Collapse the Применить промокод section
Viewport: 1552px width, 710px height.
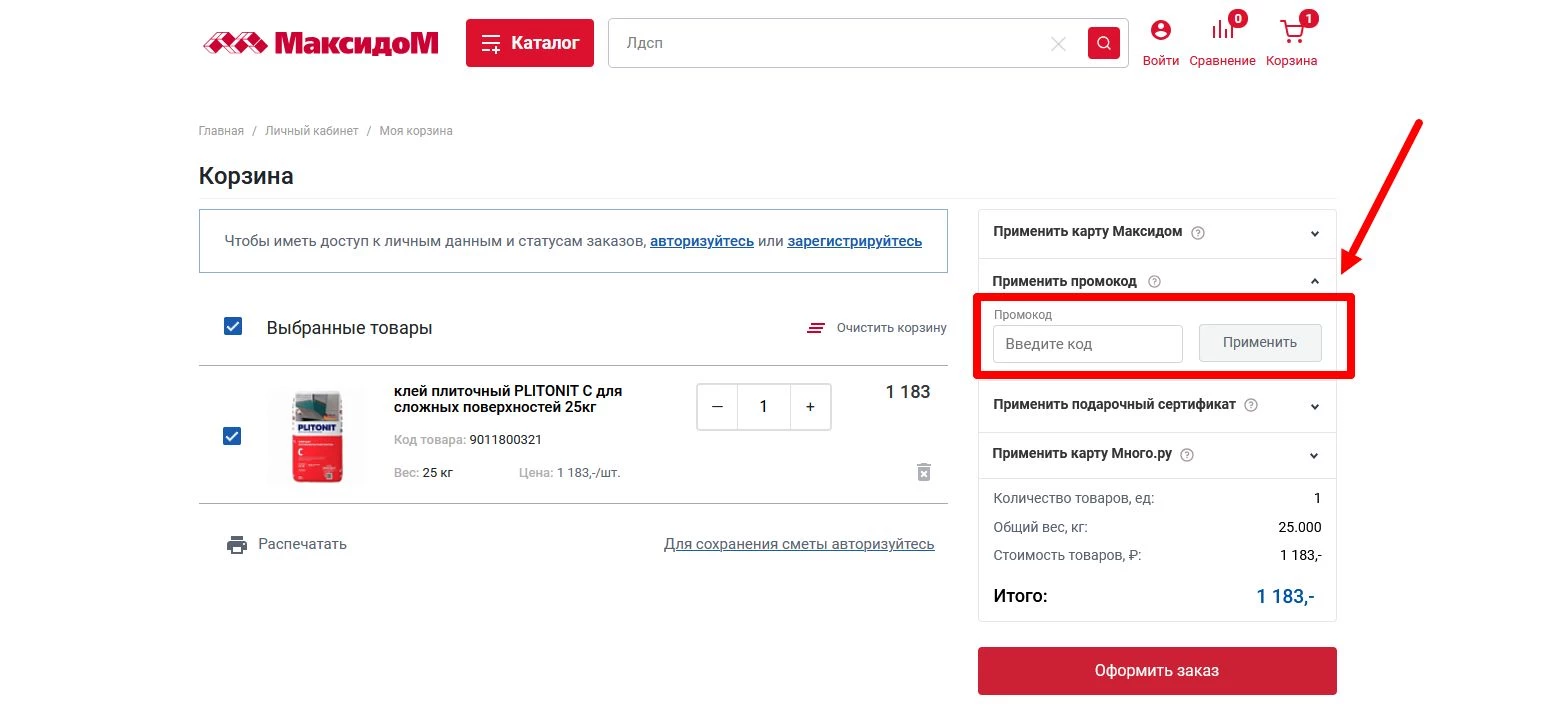(1315, 281)
